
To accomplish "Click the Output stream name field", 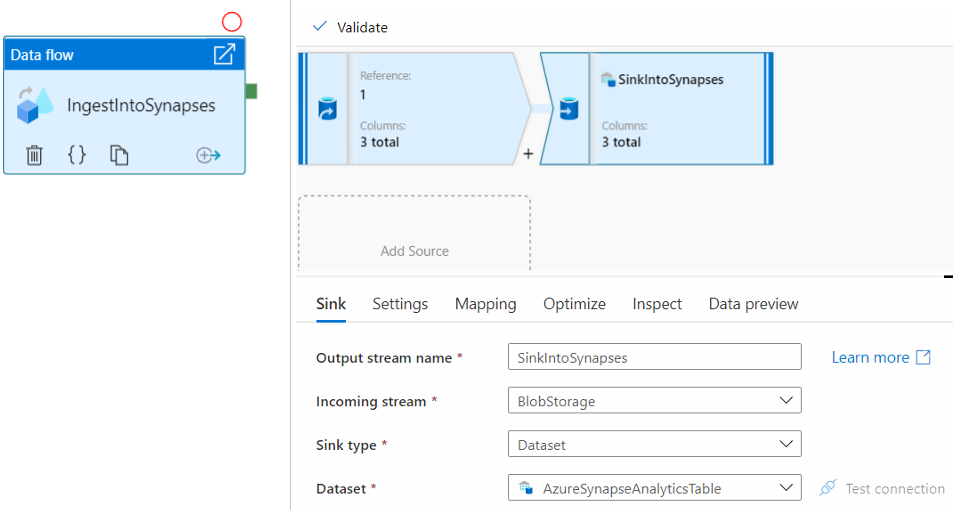I will coord(654,357).
